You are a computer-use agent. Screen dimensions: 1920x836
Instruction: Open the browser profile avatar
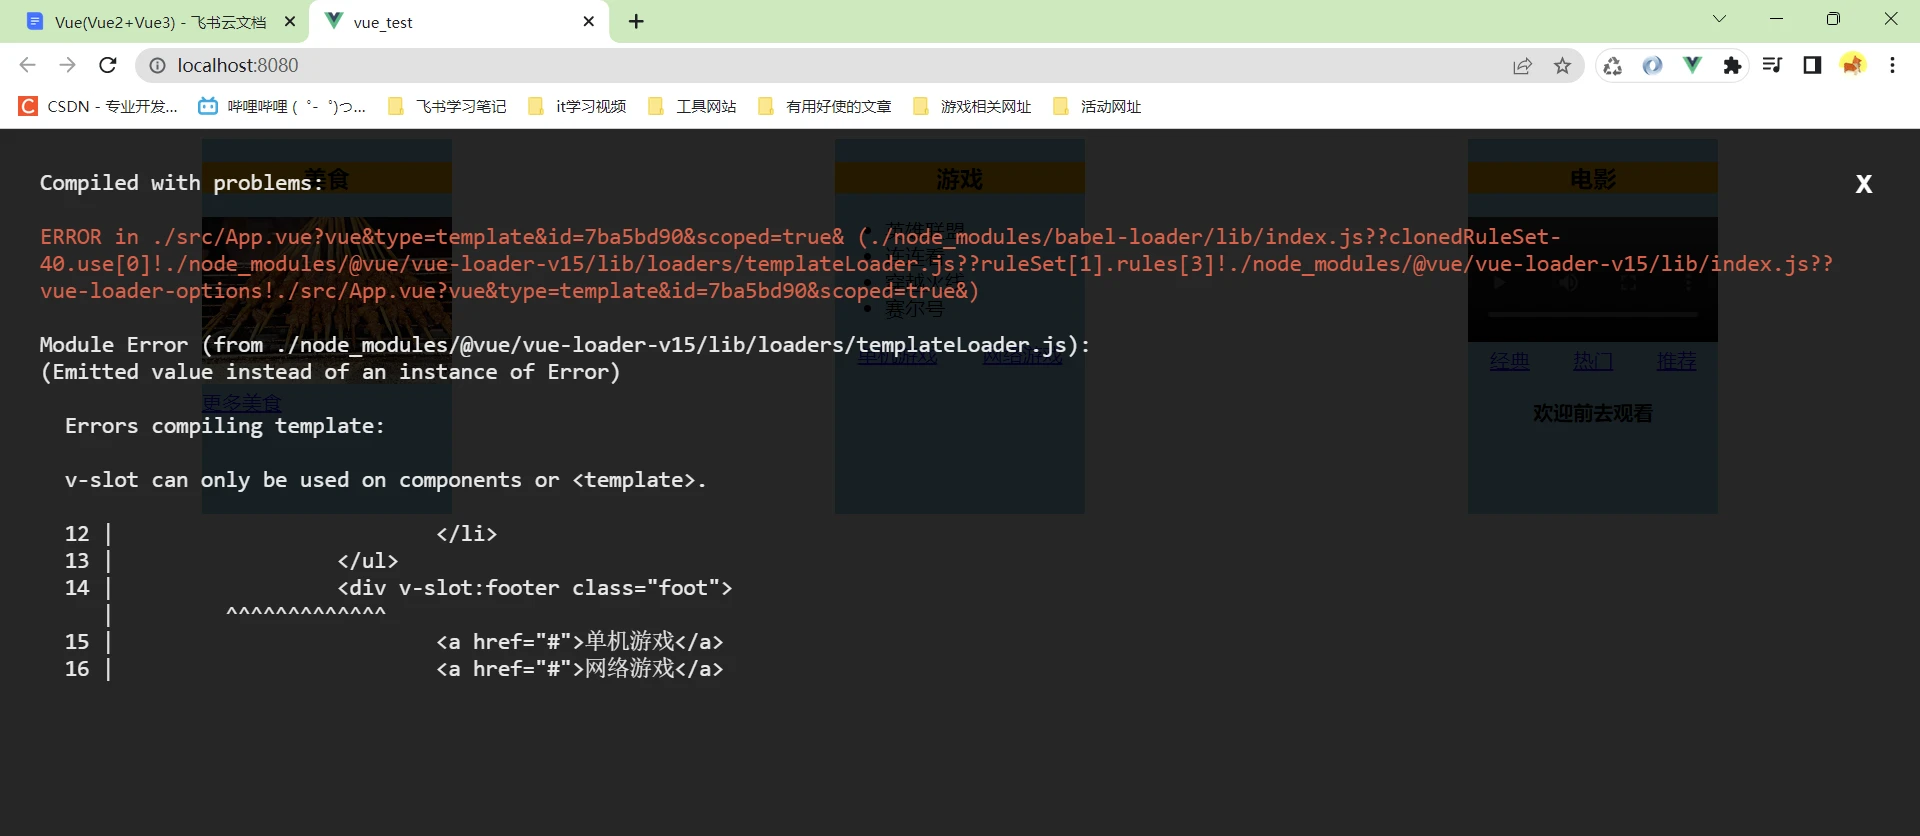(x=1853, y=66)
